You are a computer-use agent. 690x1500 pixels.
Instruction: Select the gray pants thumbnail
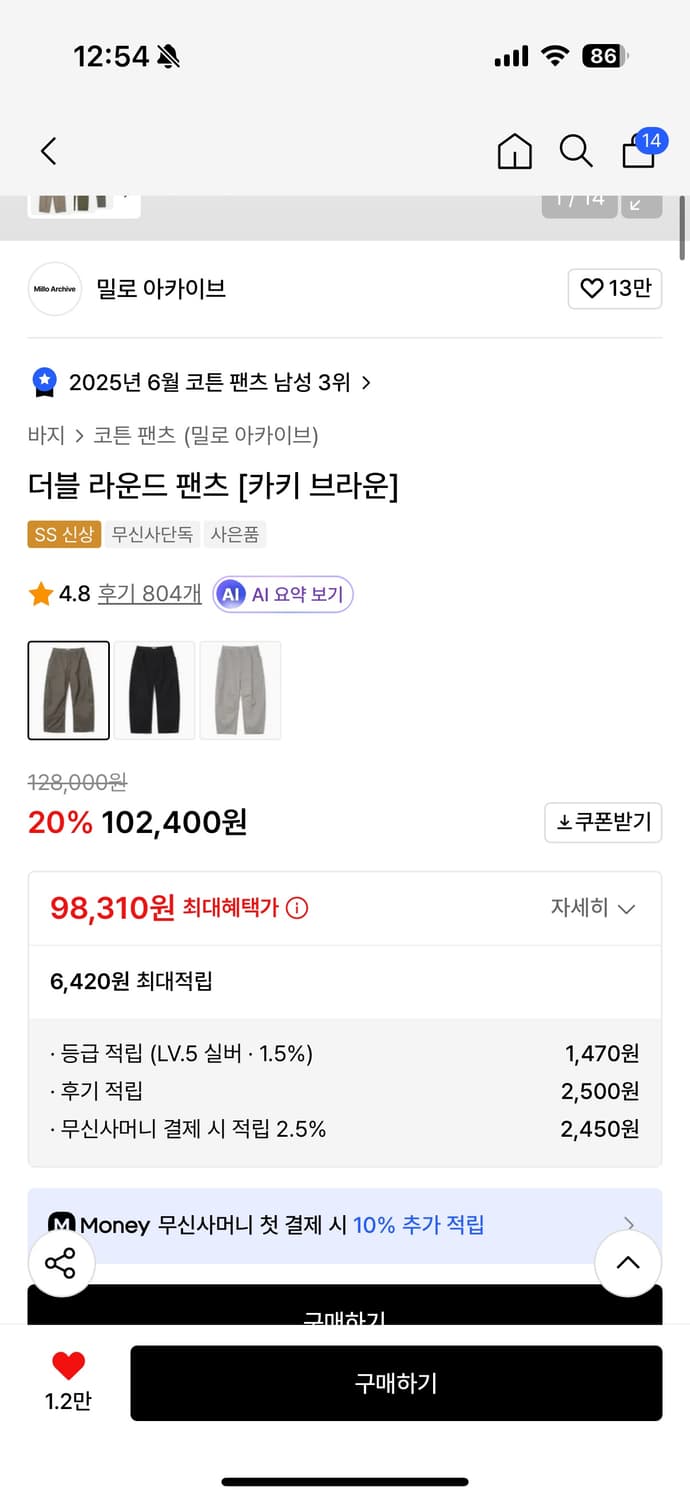[x=240, y=690]
